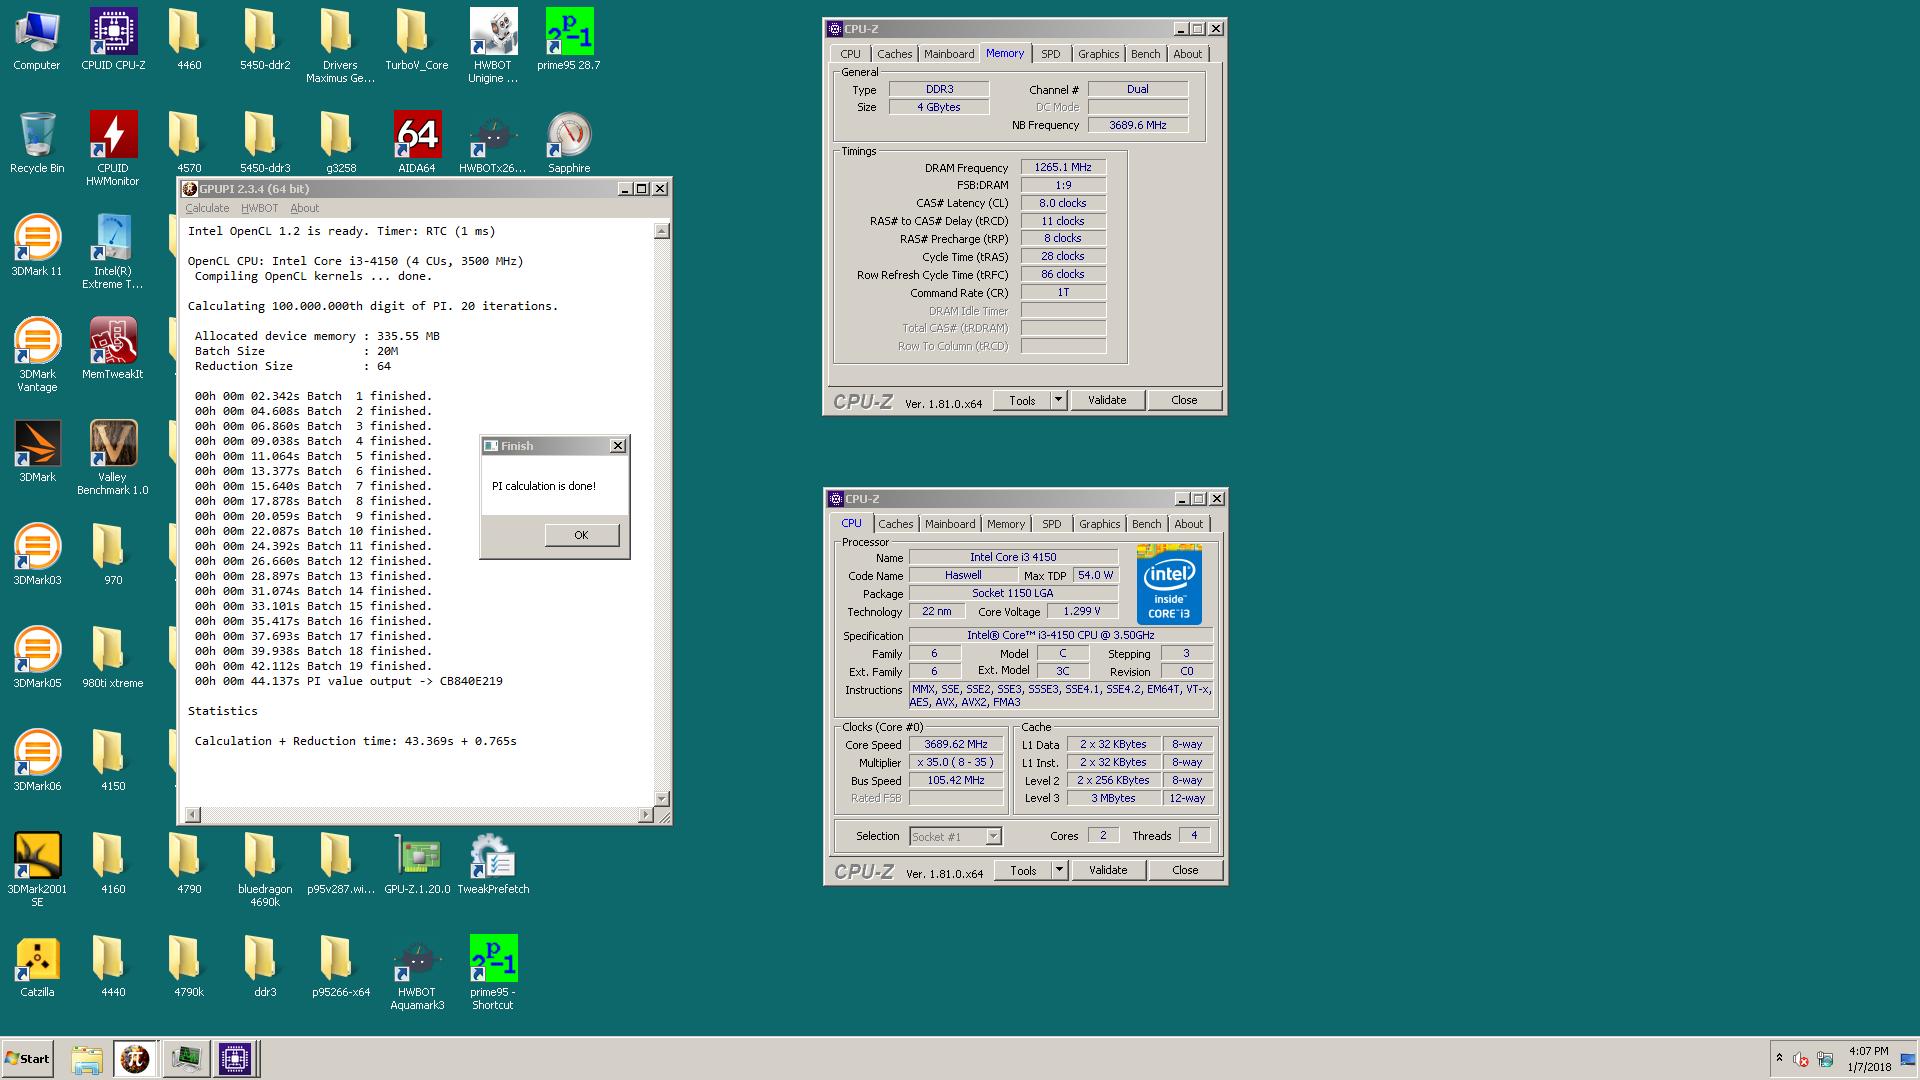The image size is (1920, 1080).
Task: Launch TweakPrefetch desktop icon
Action: click(493, 863)
